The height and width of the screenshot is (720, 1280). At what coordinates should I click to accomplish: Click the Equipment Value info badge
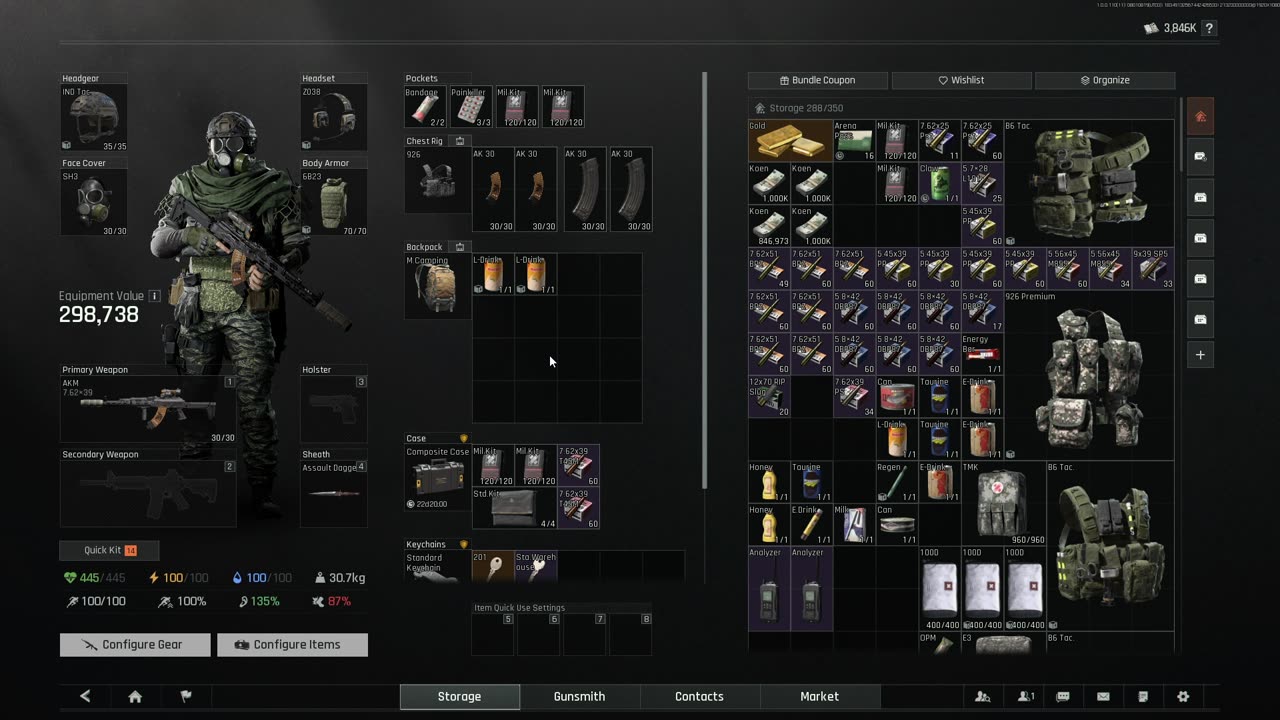[154, 296]
